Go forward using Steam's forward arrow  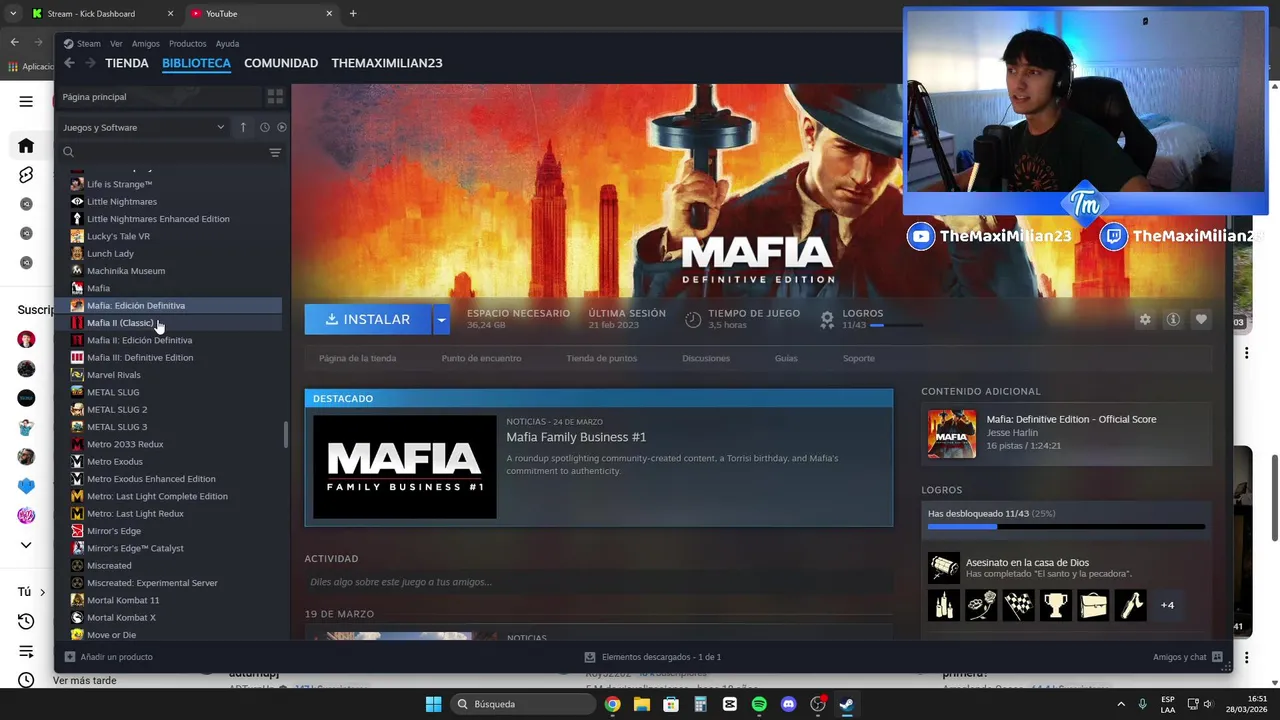(90, 63)
